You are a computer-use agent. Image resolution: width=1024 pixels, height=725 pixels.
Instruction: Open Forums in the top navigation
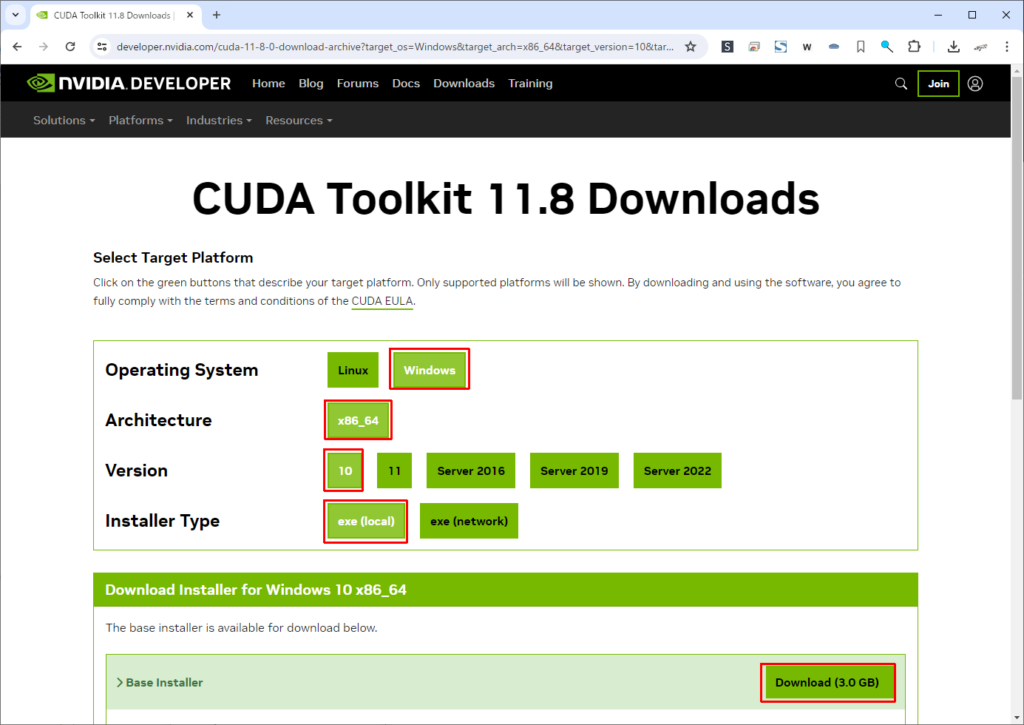[357, 83]
